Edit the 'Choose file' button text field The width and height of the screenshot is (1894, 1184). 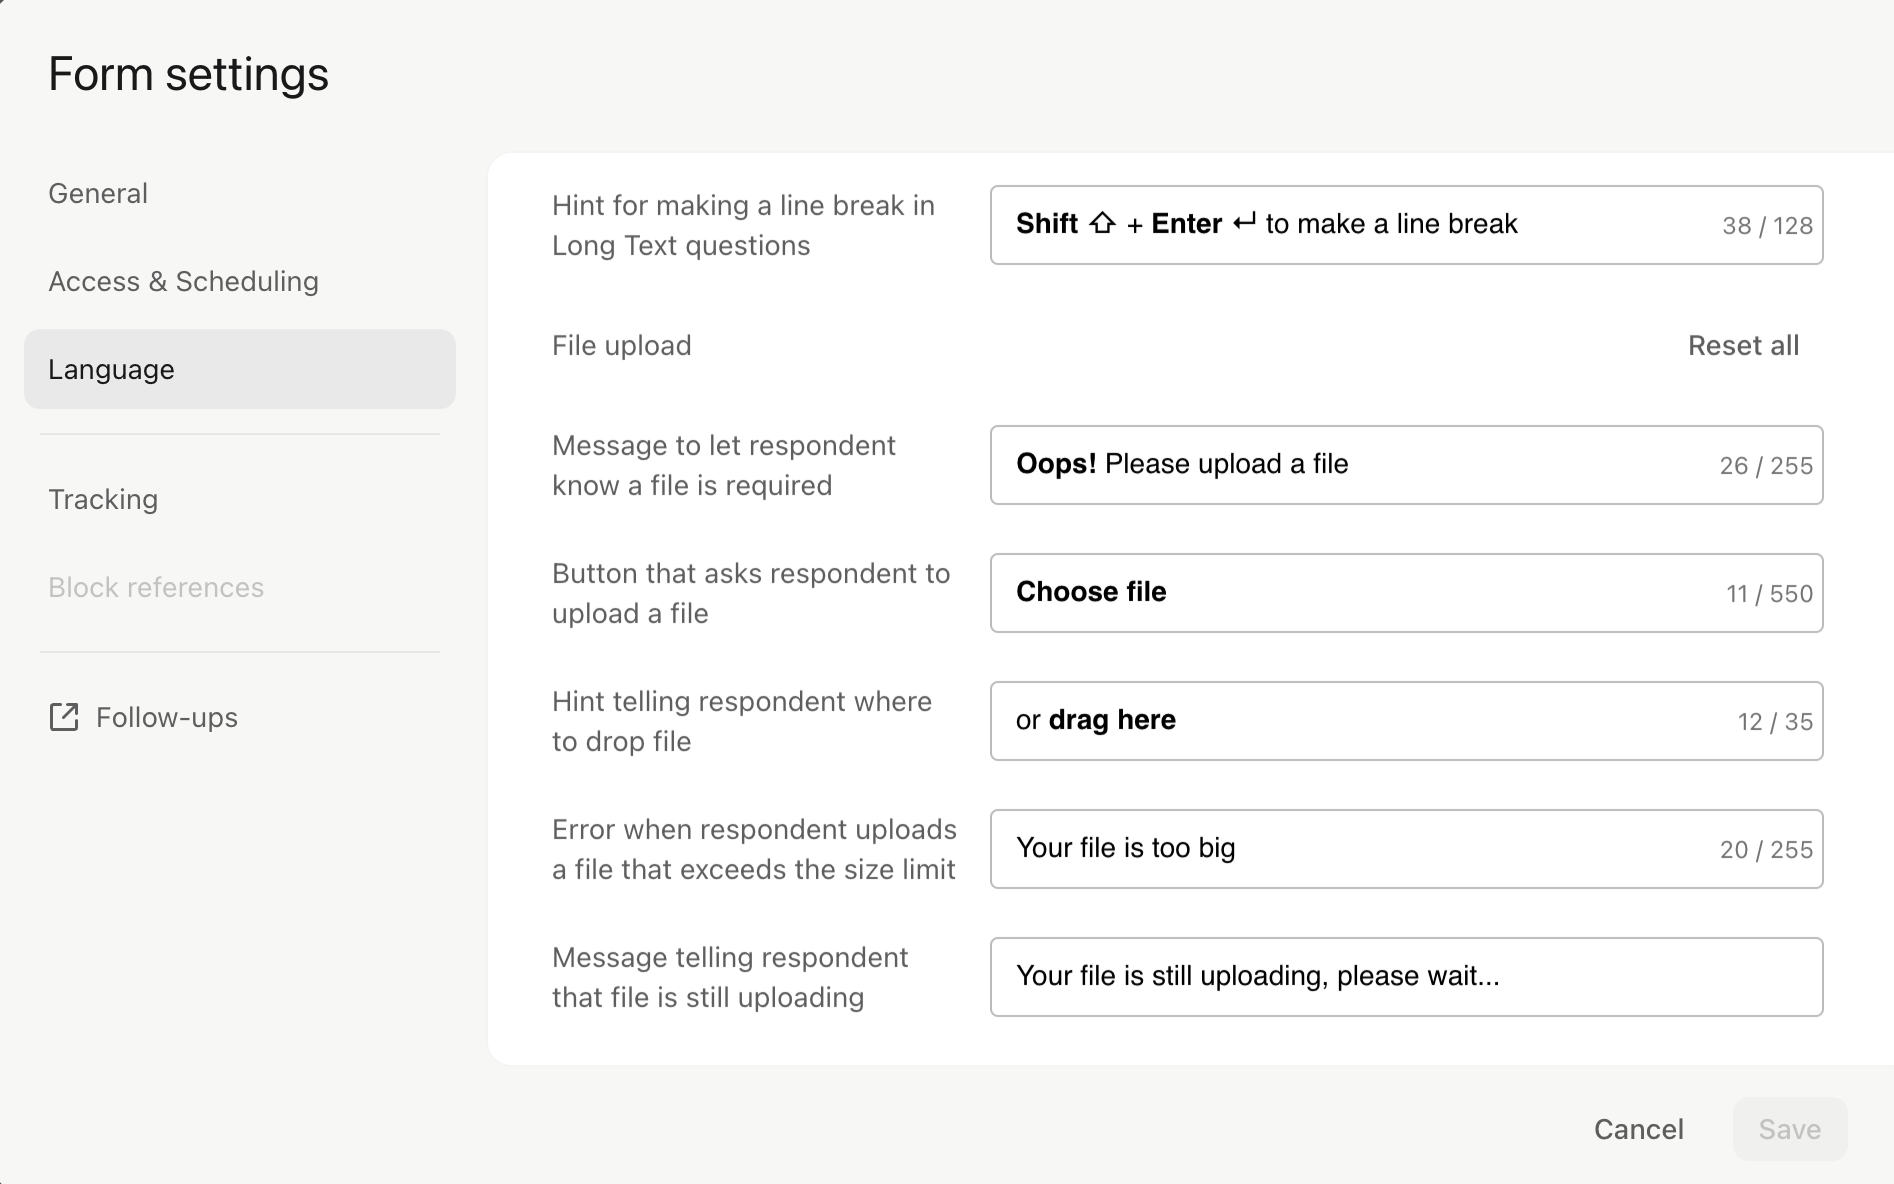click(1406, 593)
